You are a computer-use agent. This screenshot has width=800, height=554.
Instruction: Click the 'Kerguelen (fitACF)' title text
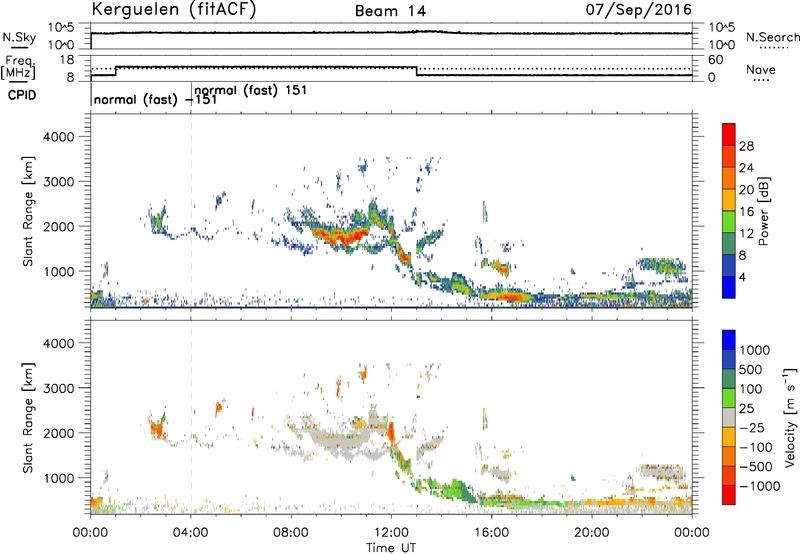click(174, 9)
